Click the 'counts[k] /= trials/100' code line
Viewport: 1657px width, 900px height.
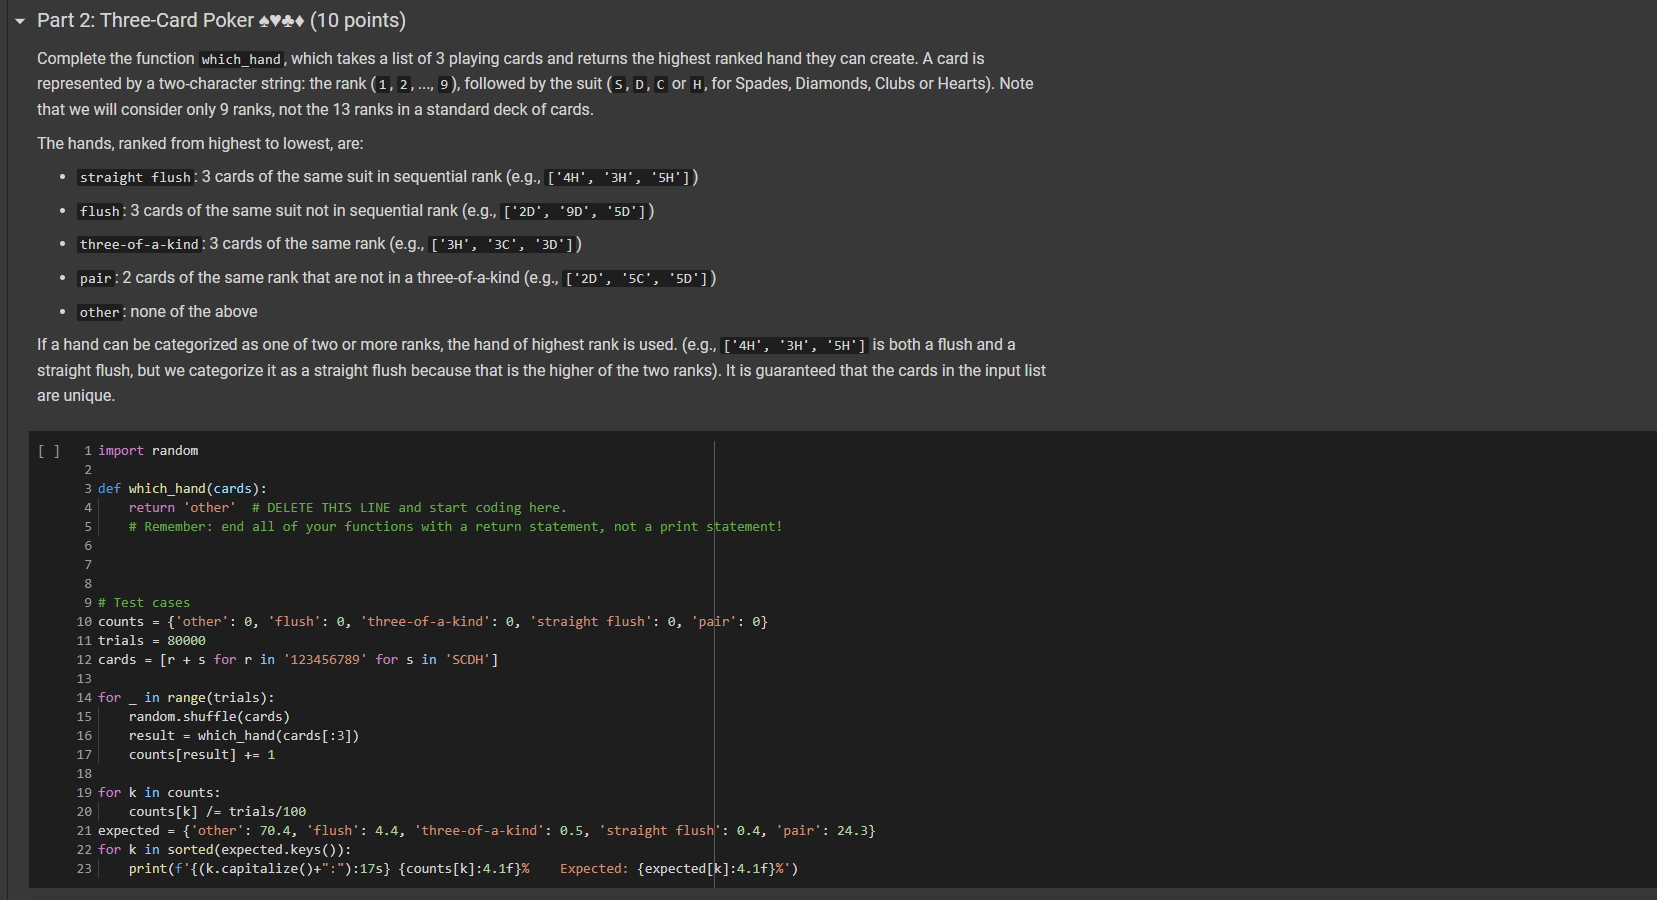click(217, 812)
